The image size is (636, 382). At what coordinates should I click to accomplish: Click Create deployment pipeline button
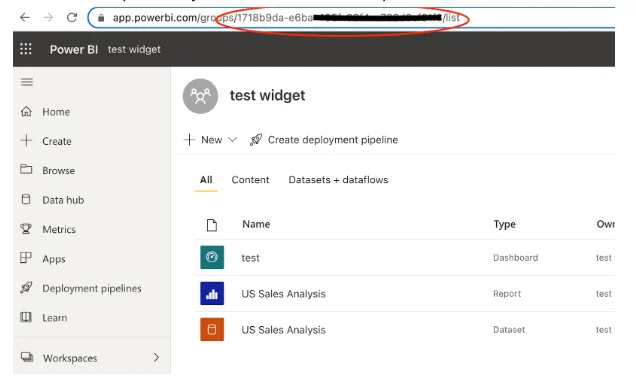click(x=324, y=140)
